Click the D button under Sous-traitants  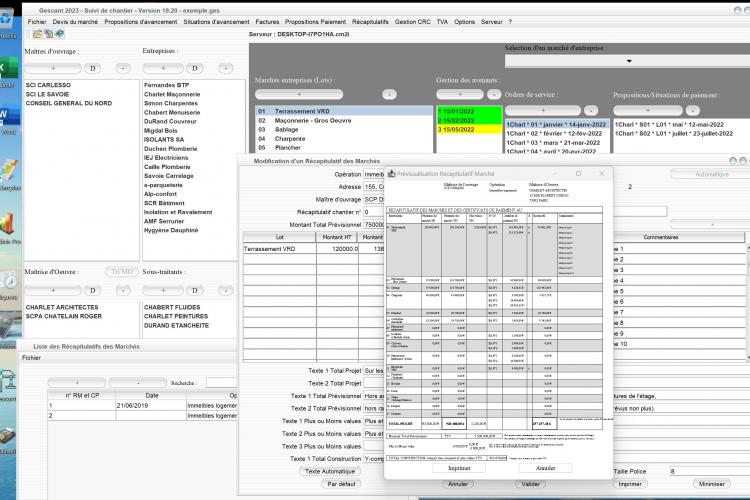point(195,290)
